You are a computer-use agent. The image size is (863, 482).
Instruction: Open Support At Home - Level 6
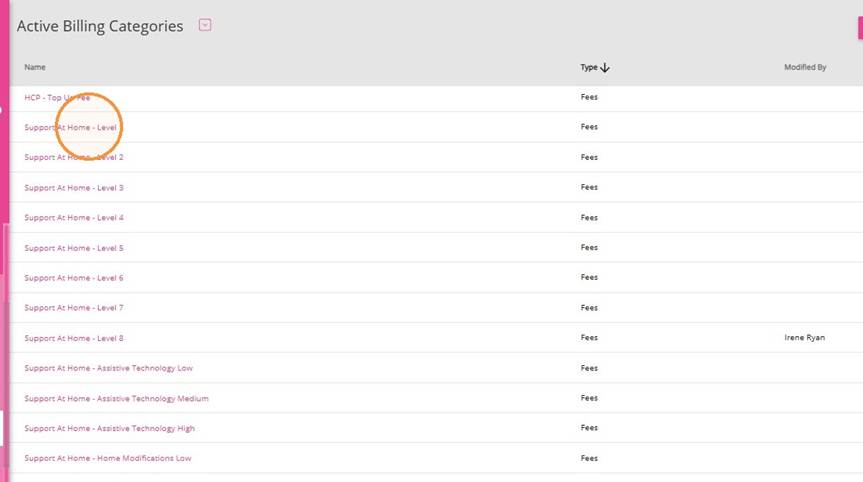click(74, 278)
